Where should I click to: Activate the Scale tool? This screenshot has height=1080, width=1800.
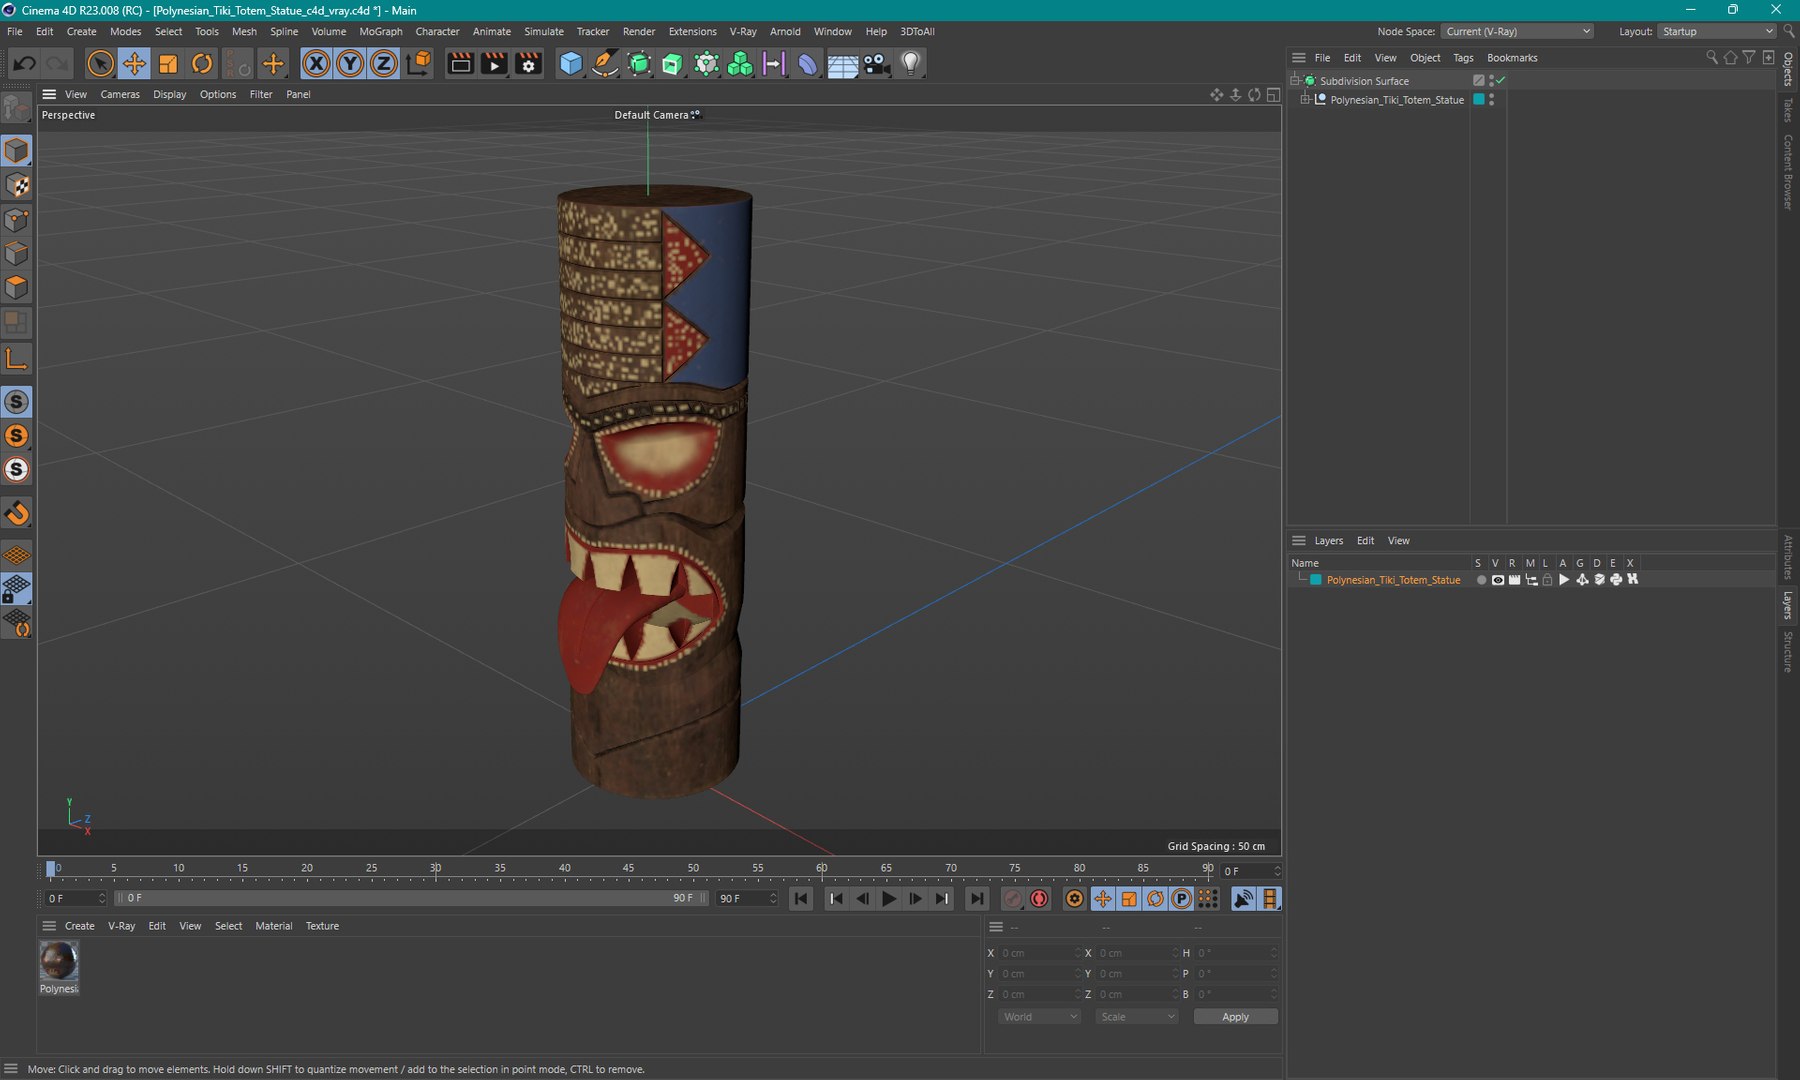point(168,64)
